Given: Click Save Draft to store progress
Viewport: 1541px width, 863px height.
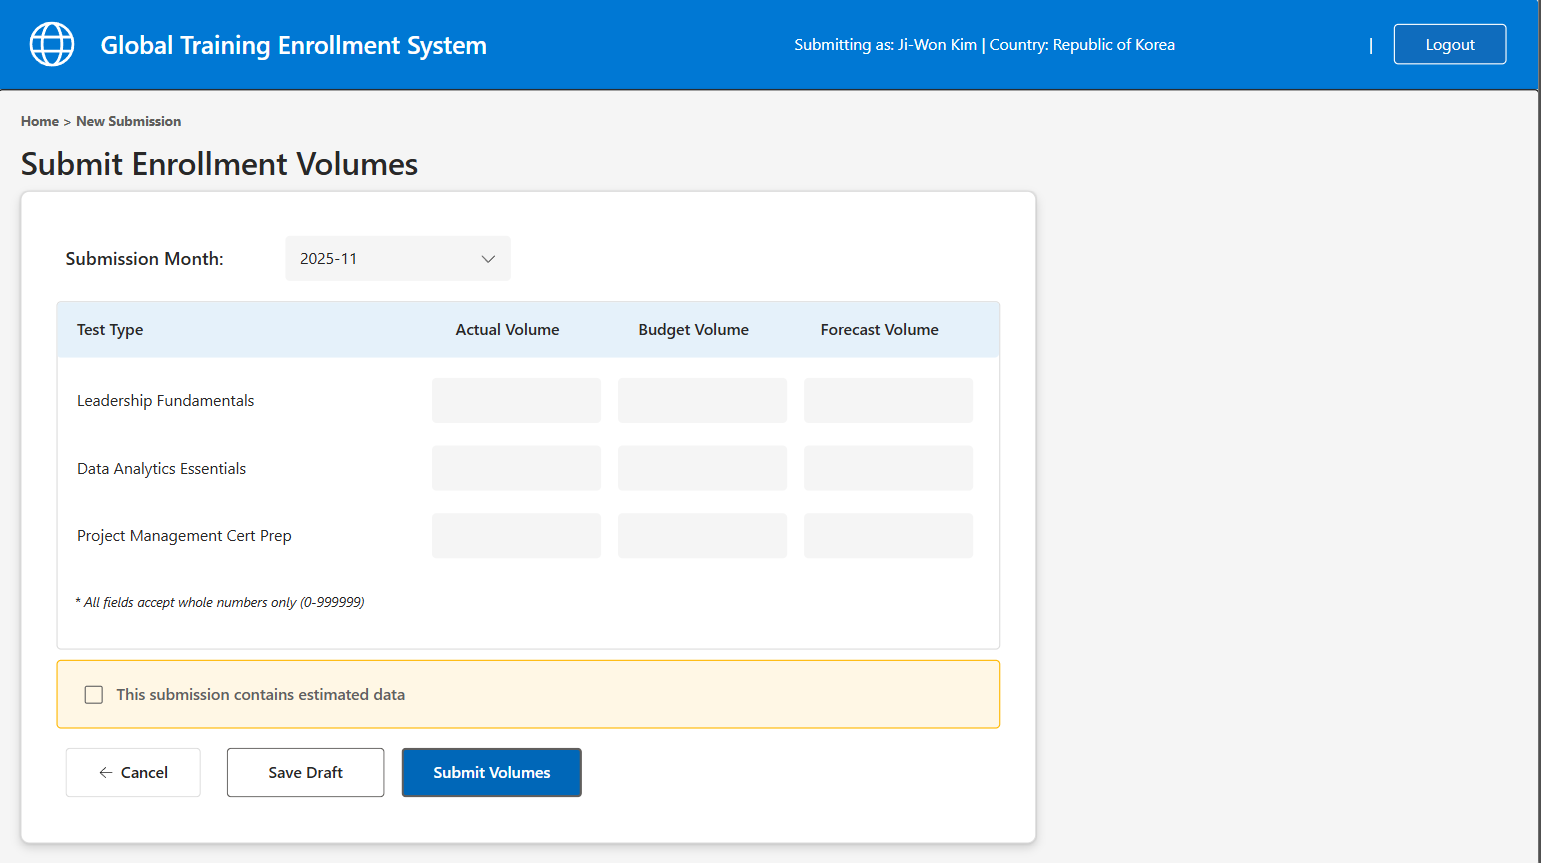Looking at the screenshot, I should 305,772.
